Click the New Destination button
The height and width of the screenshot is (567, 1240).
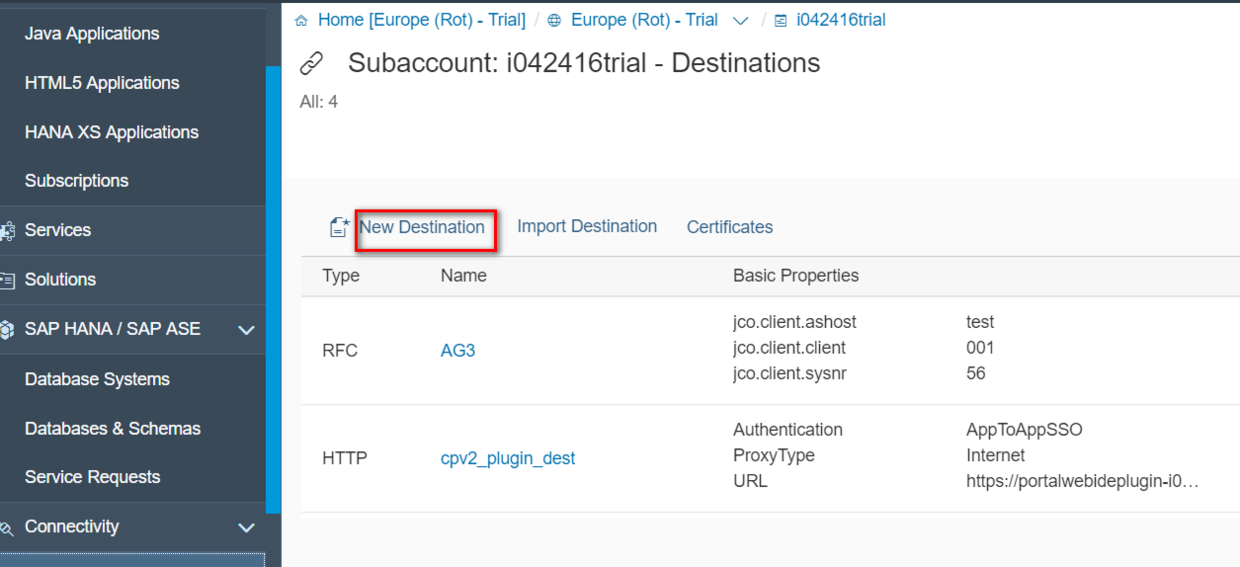(x=422, y=227)
